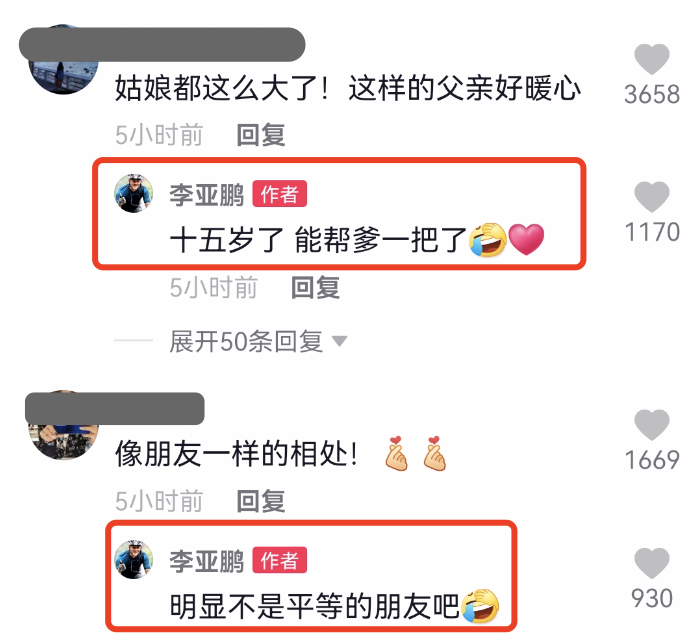Image resolution: width=694 pixels, height=640 pixels.
Task: Click 作者 badge in second reply
Action: click(279, 560)
